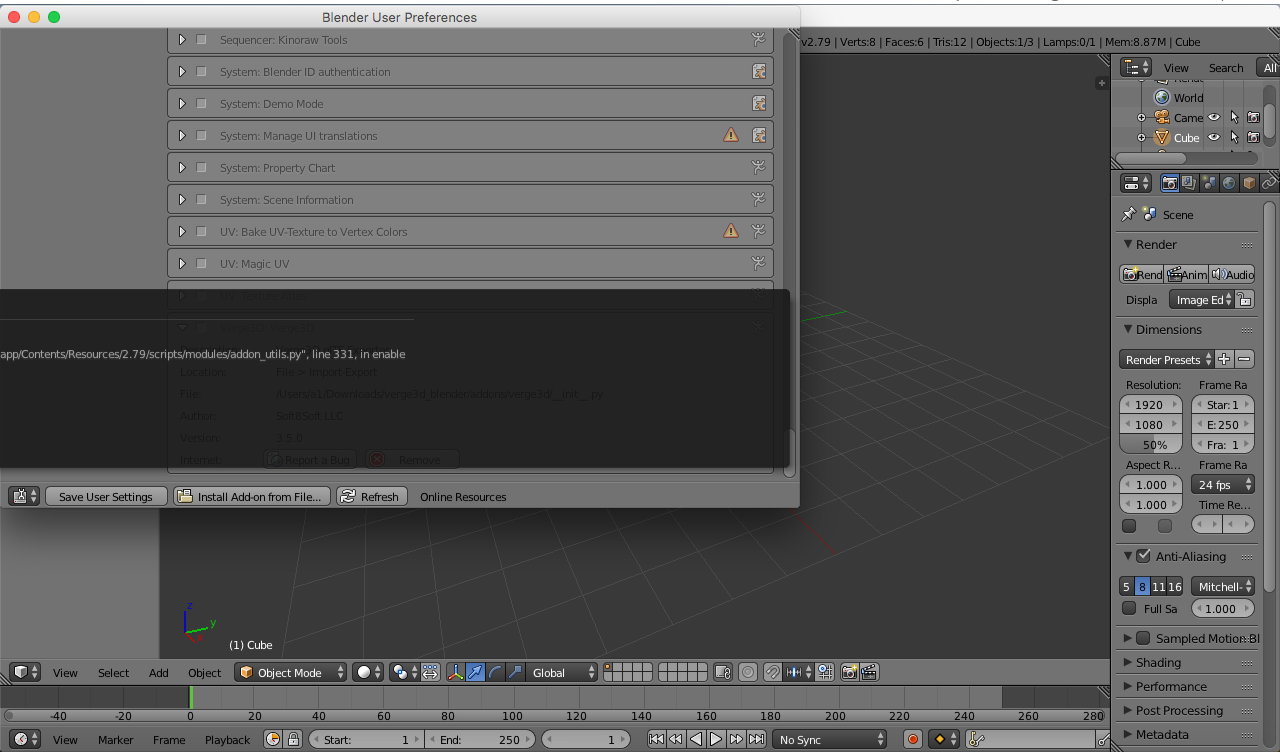The width and height of the screenshot is (1280, 752).
Task: Toggle manipulate center points icon
Action: tap(431, 672)
